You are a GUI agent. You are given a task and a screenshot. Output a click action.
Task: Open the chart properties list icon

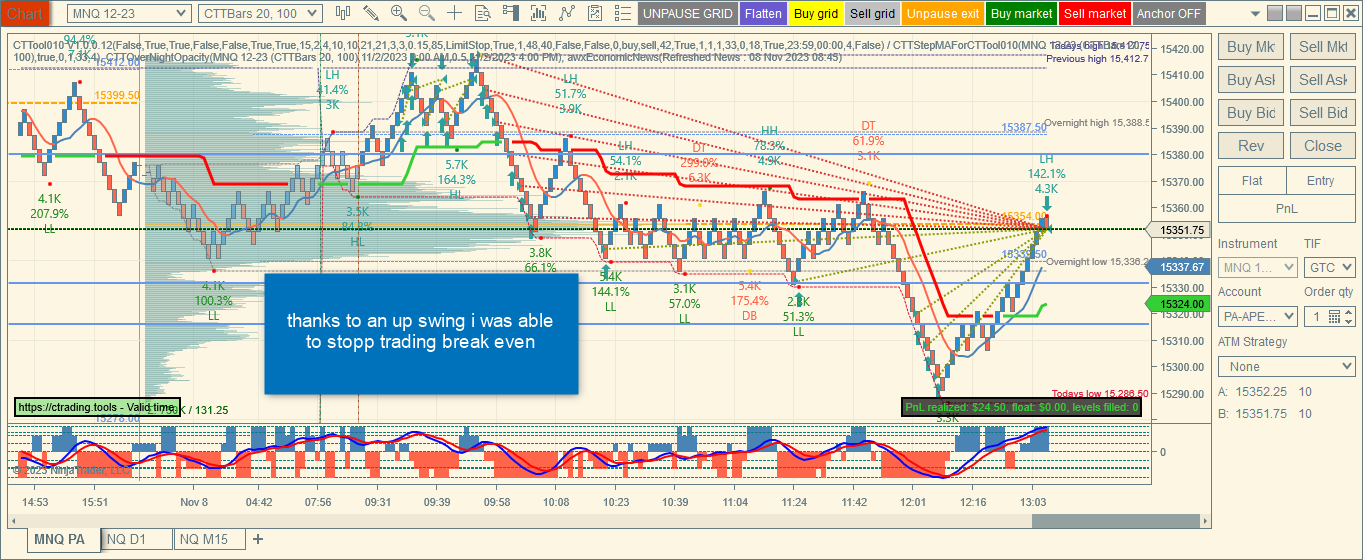click(624, 13)
